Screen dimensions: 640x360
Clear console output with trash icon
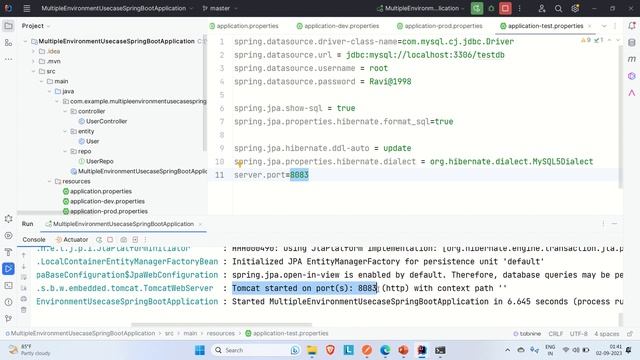coord(24,310)
